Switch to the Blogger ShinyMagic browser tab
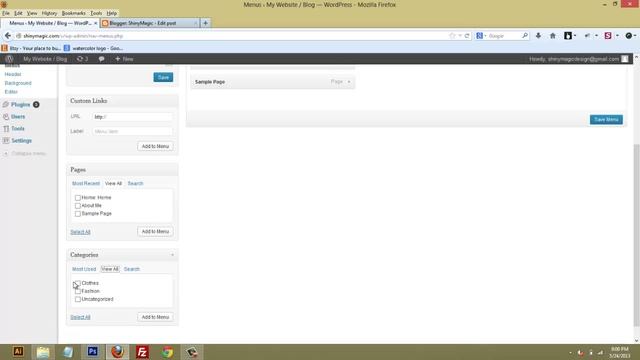 coord(149,23)
